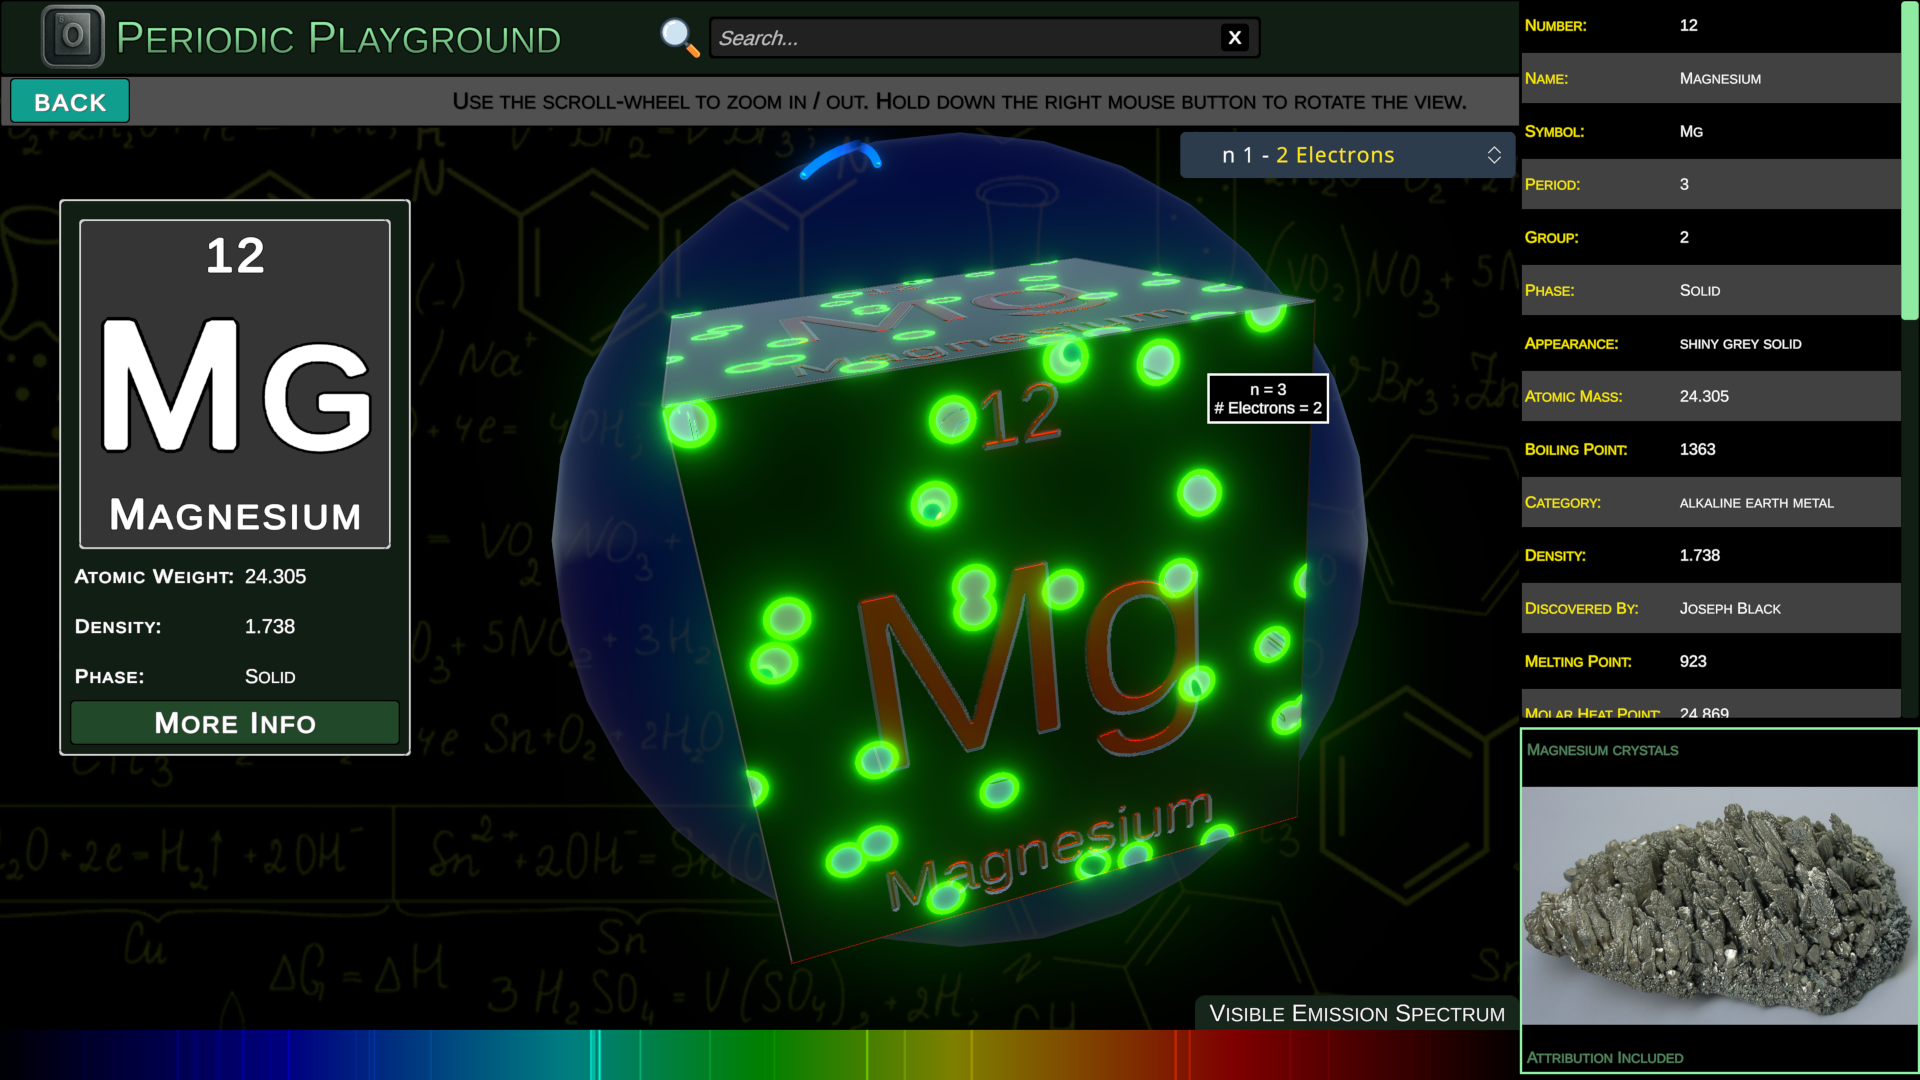Clear search with the X button

coord(1235,38)
